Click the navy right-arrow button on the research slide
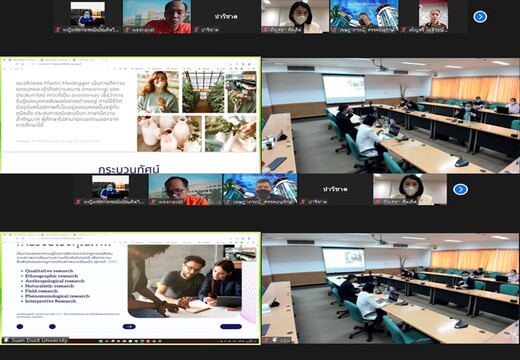 coord(129,327)
